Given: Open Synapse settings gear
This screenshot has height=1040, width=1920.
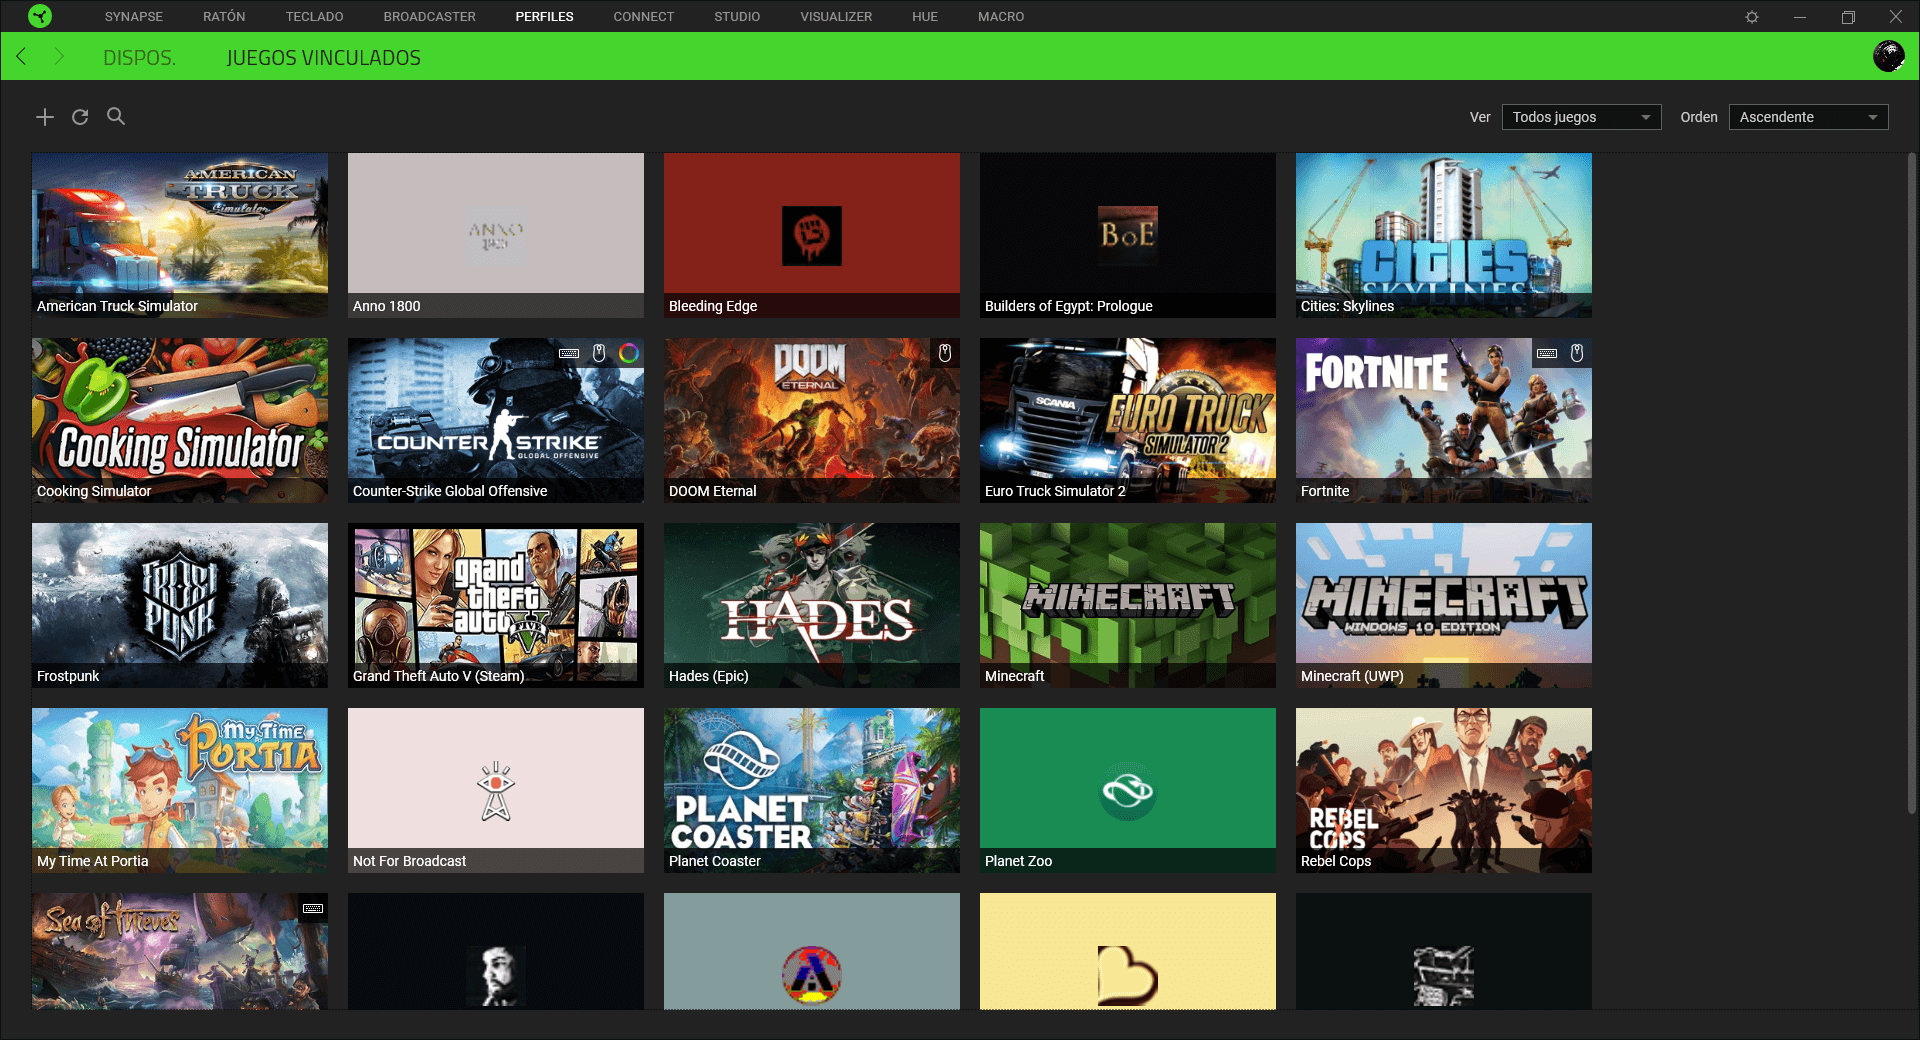Looking at the screenshot, I should click(x=1752, y=17).
